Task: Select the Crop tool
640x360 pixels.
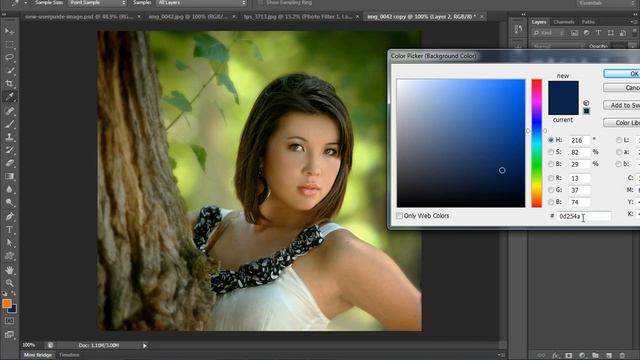Action: [x=9, y=83]
